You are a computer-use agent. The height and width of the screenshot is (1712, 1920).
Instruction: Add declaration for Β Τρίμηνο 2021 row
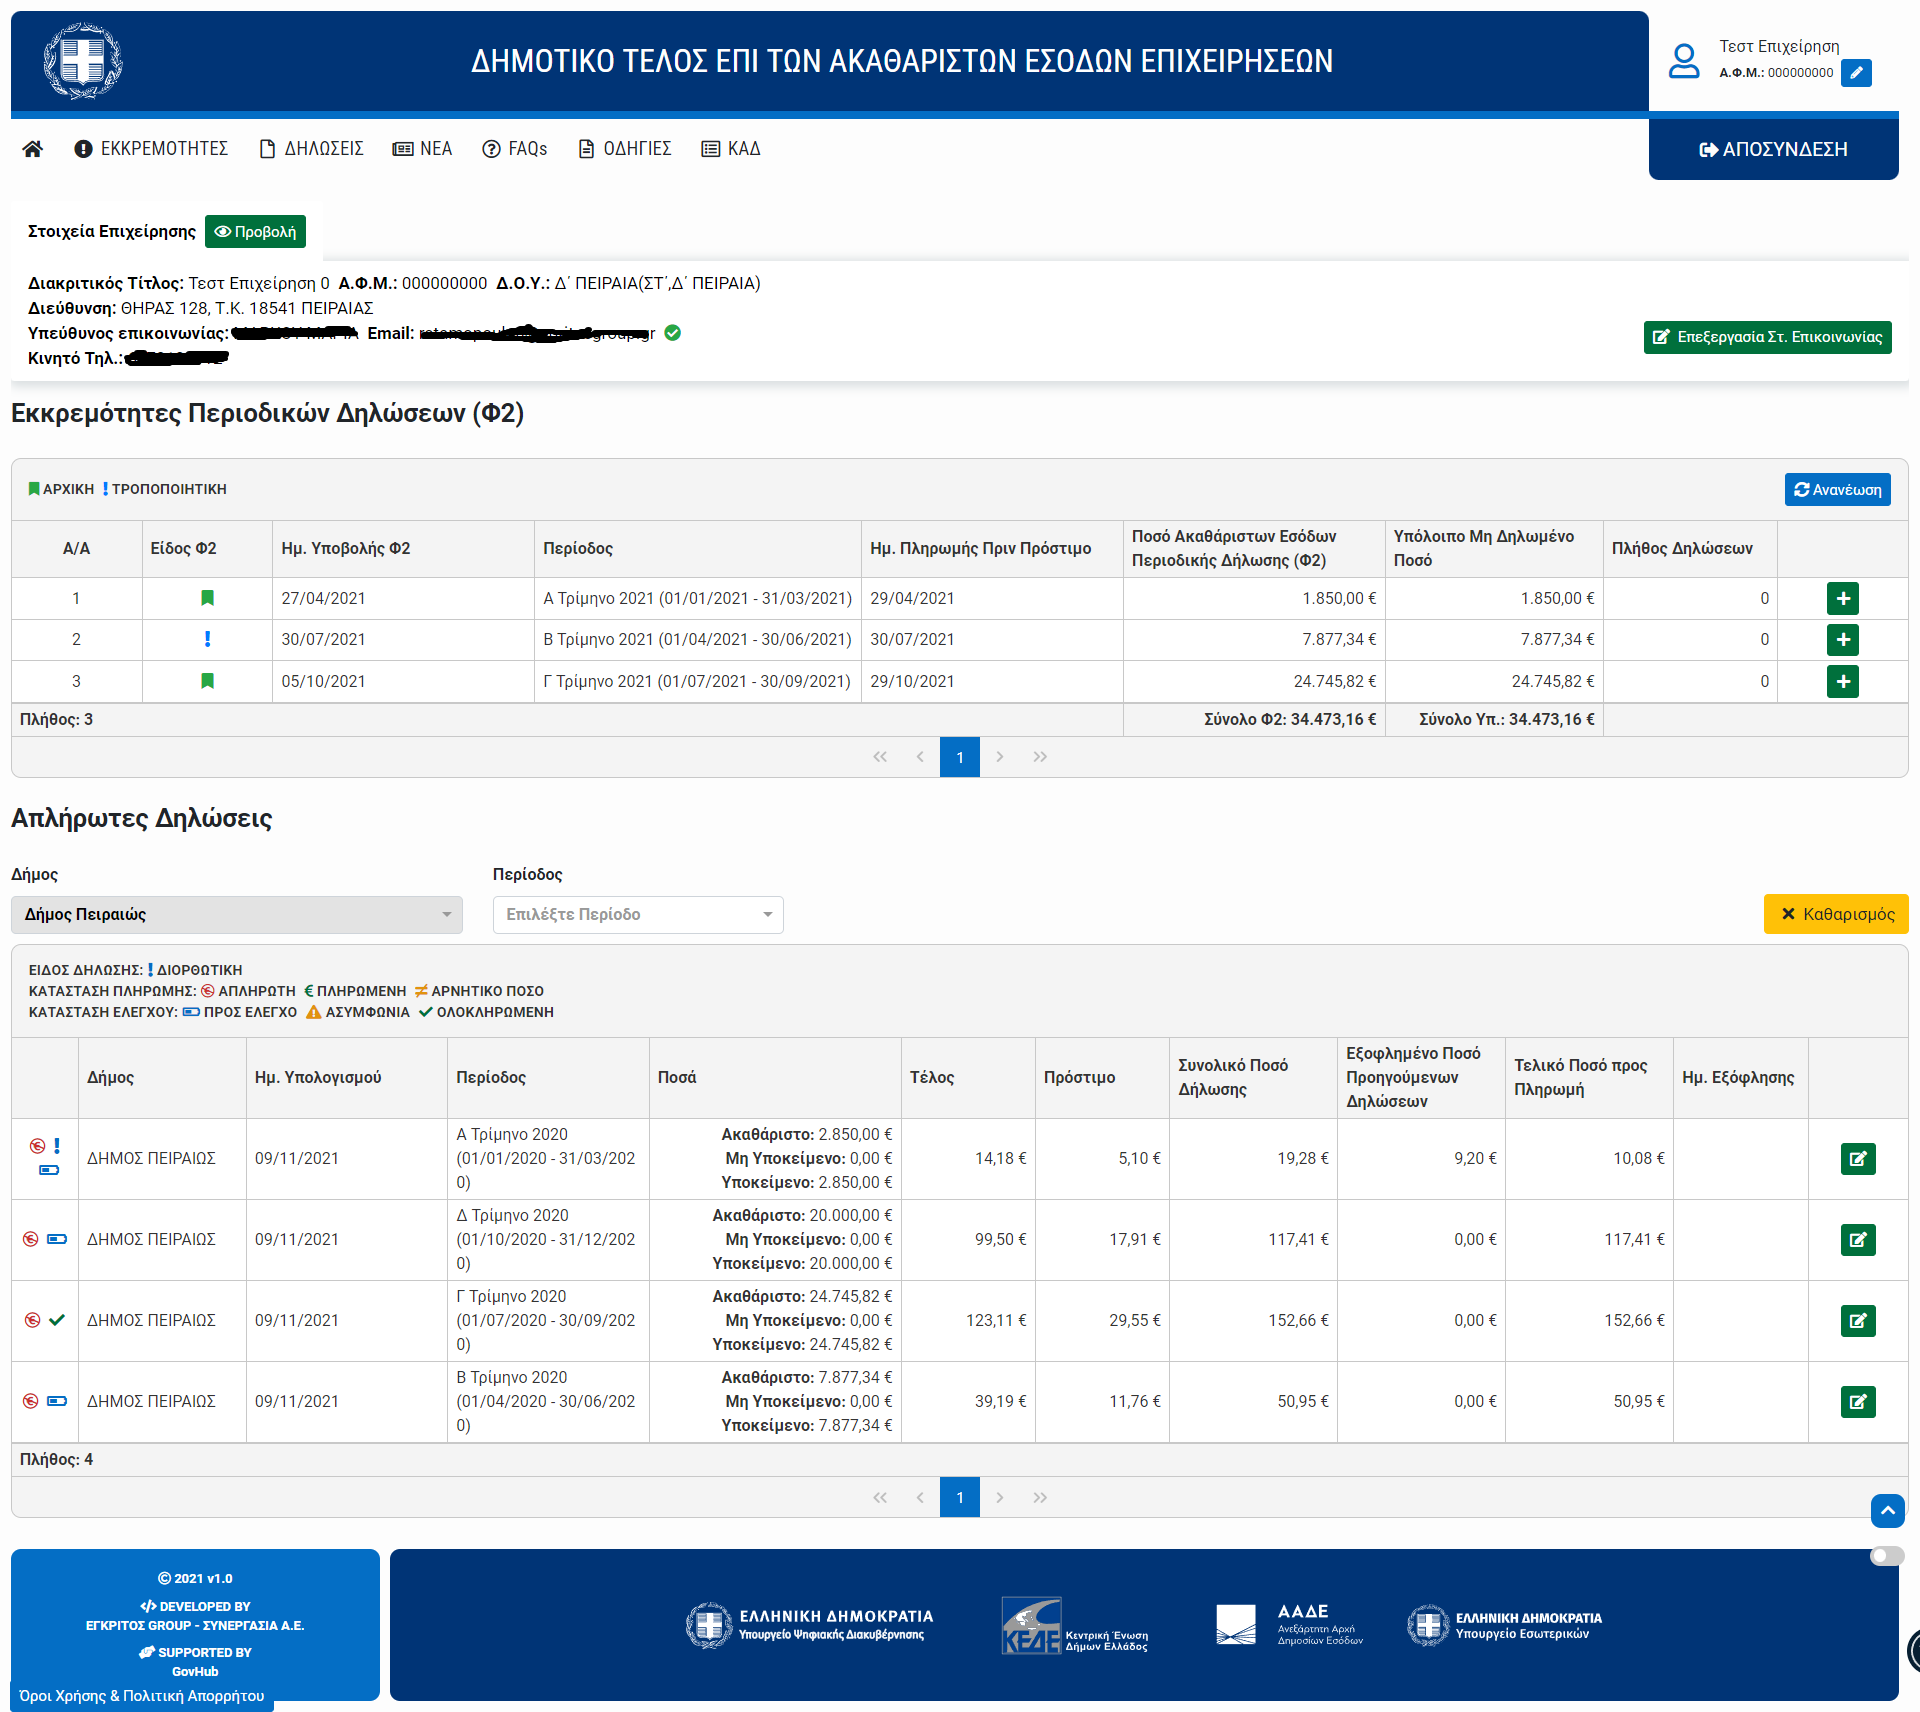tap(1842, 639)
